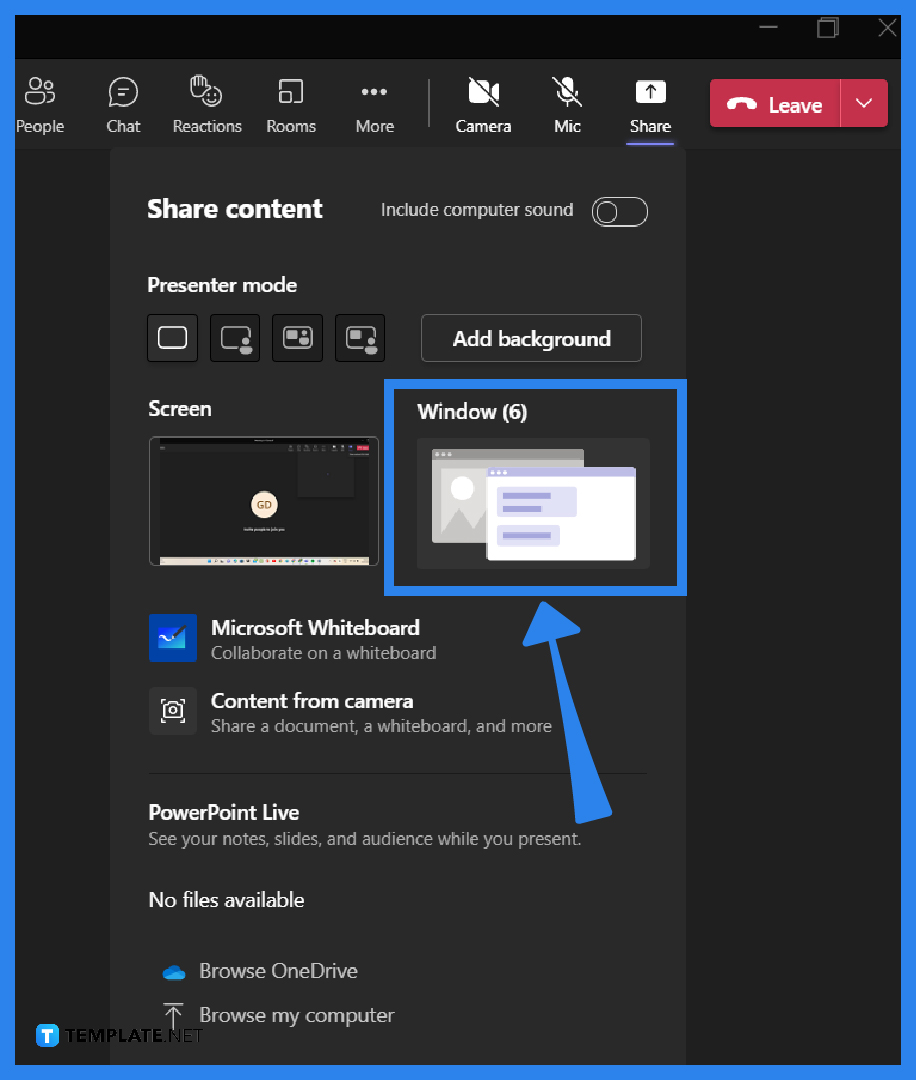Open the More actions menu

(x=374, y=103)
